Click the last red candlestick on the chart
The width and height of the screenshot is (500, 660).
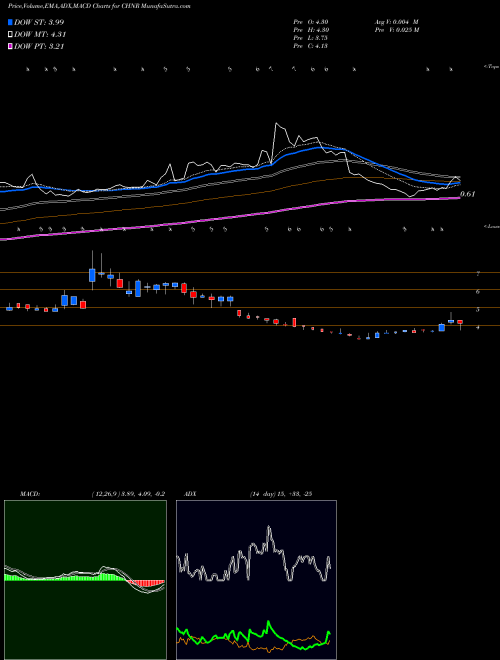pos(460,322)
